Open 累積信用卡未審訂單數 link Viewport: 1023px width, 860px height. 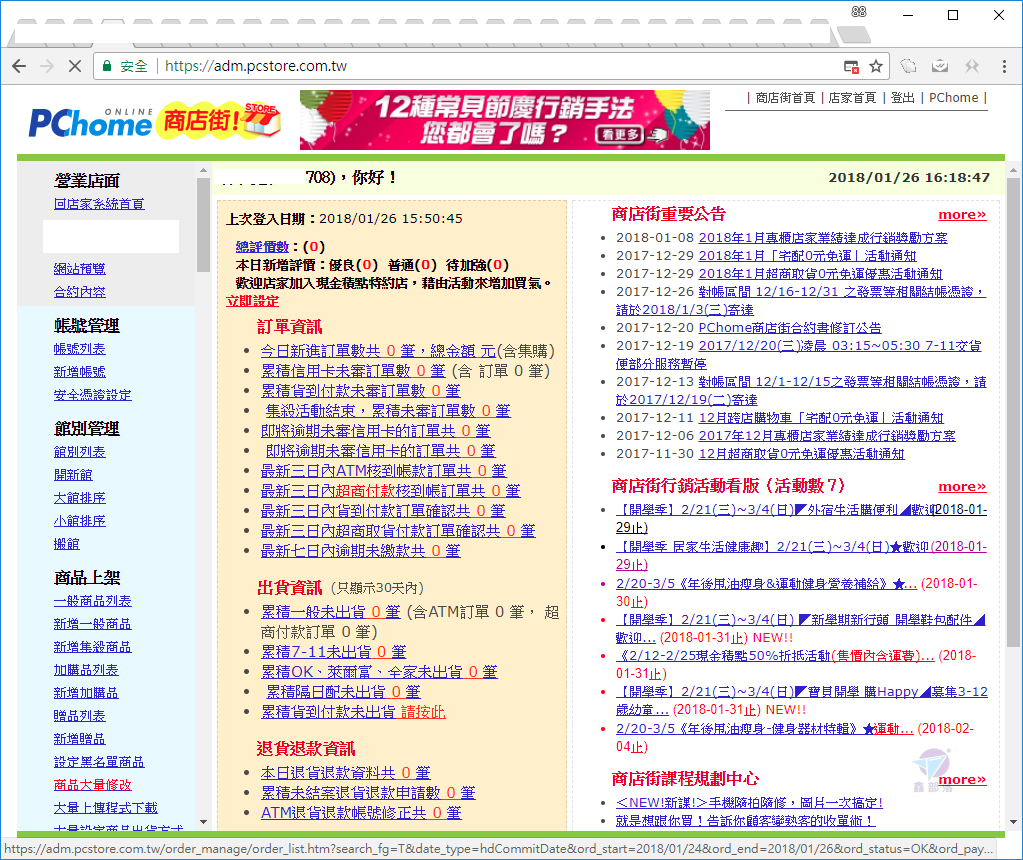tap(353, 371)
